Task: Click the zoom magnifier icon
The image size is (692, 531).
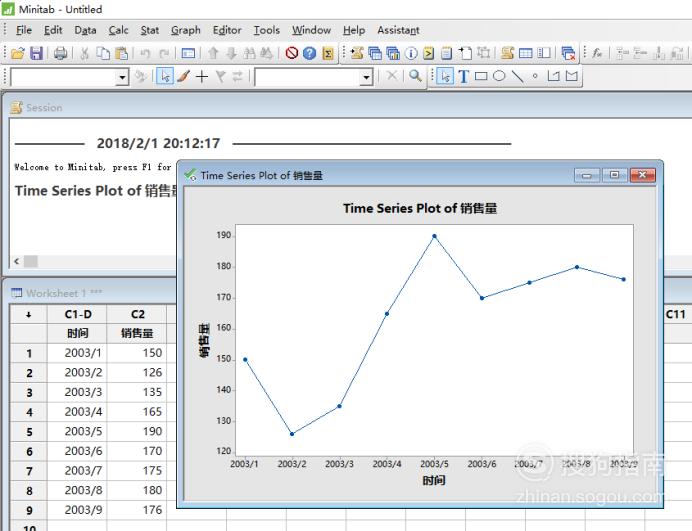Action: [x=415, y=76]
